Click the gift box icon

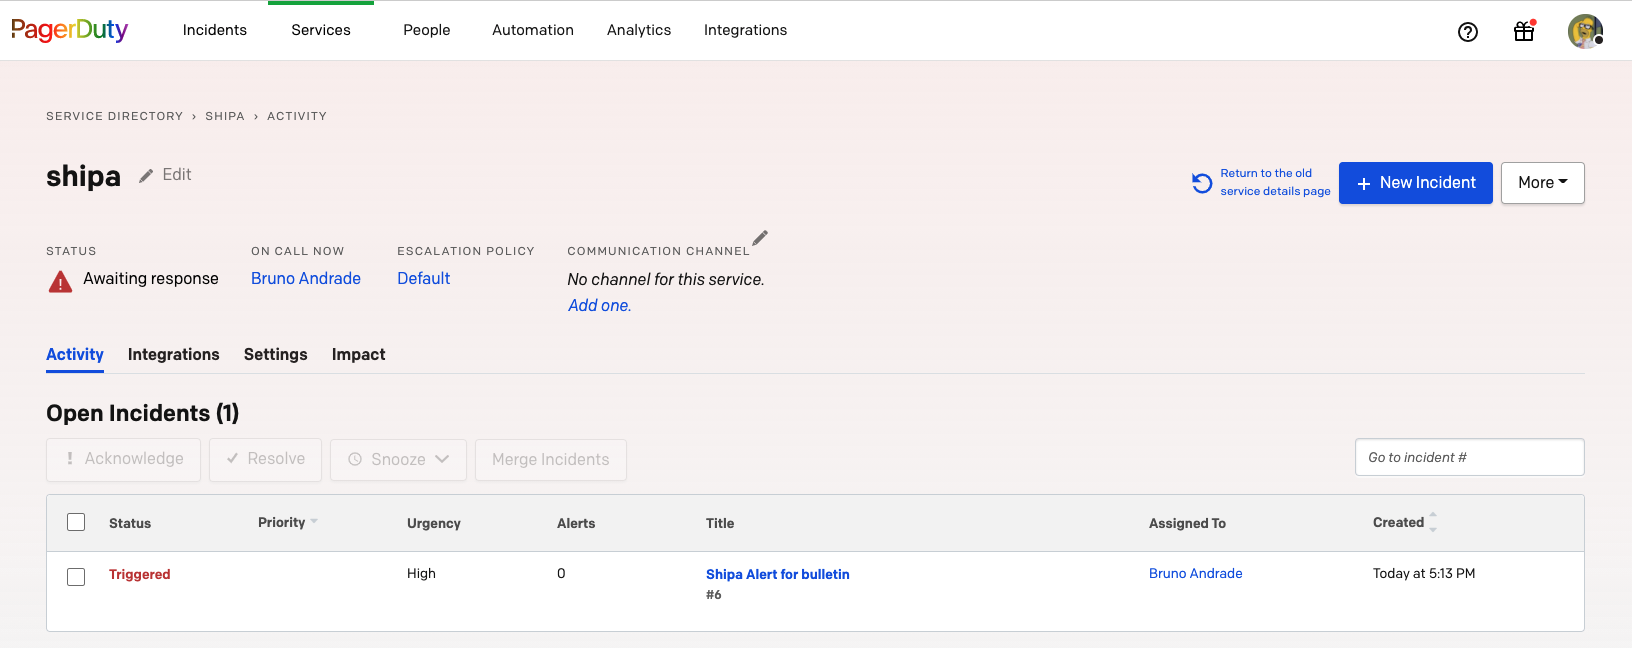[1524, 31]
